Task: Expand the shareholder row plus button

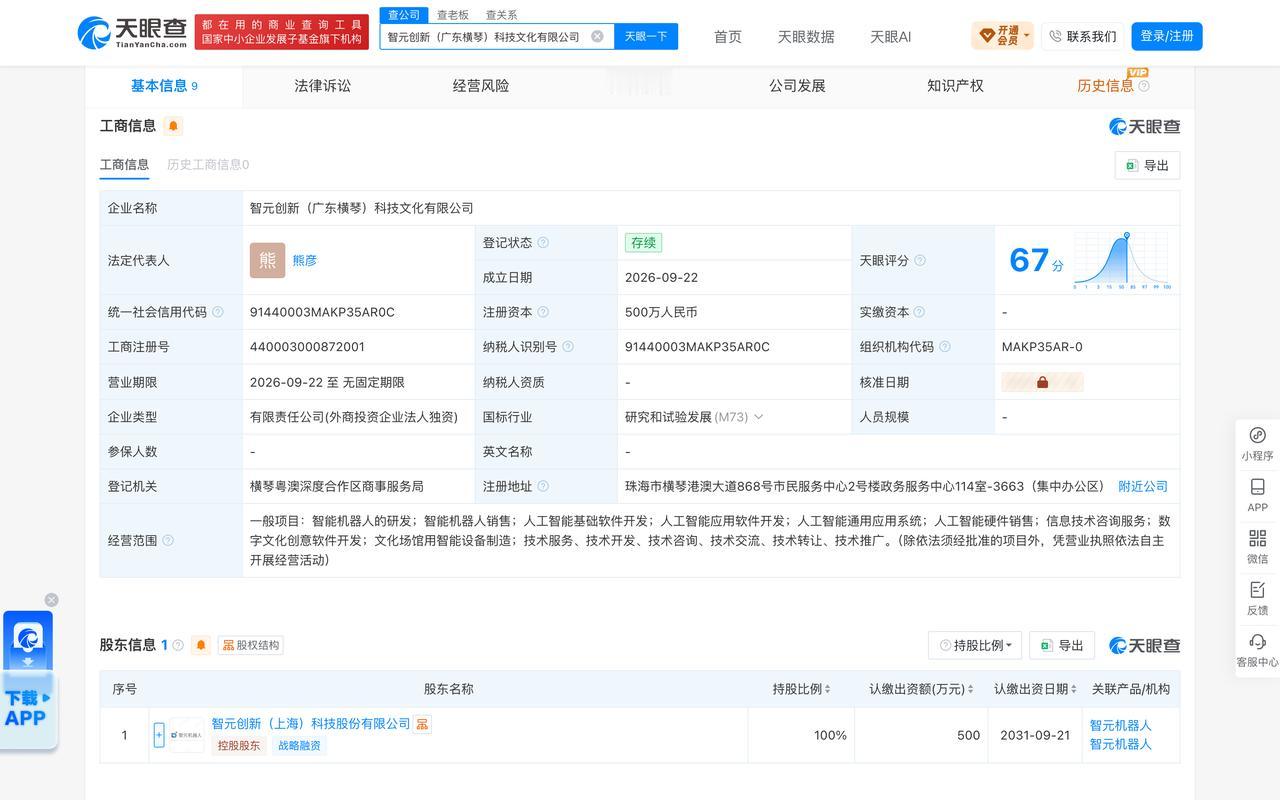Action: (158, 735)
